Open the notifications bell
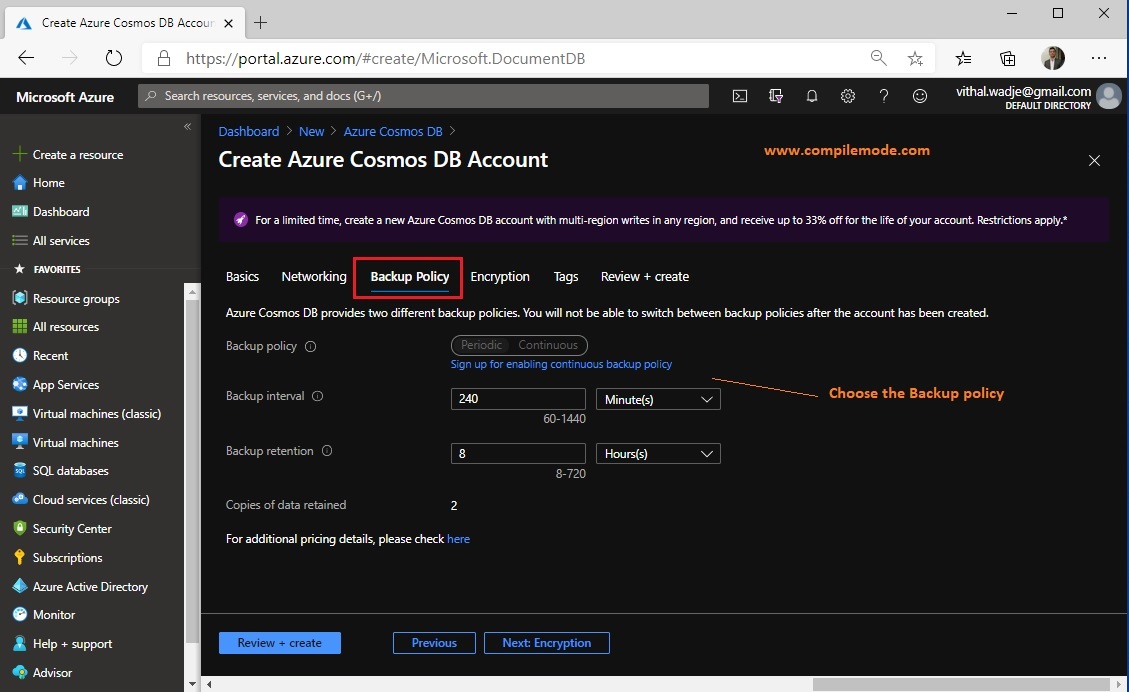 pyautogui.click(x=811, y=96)
